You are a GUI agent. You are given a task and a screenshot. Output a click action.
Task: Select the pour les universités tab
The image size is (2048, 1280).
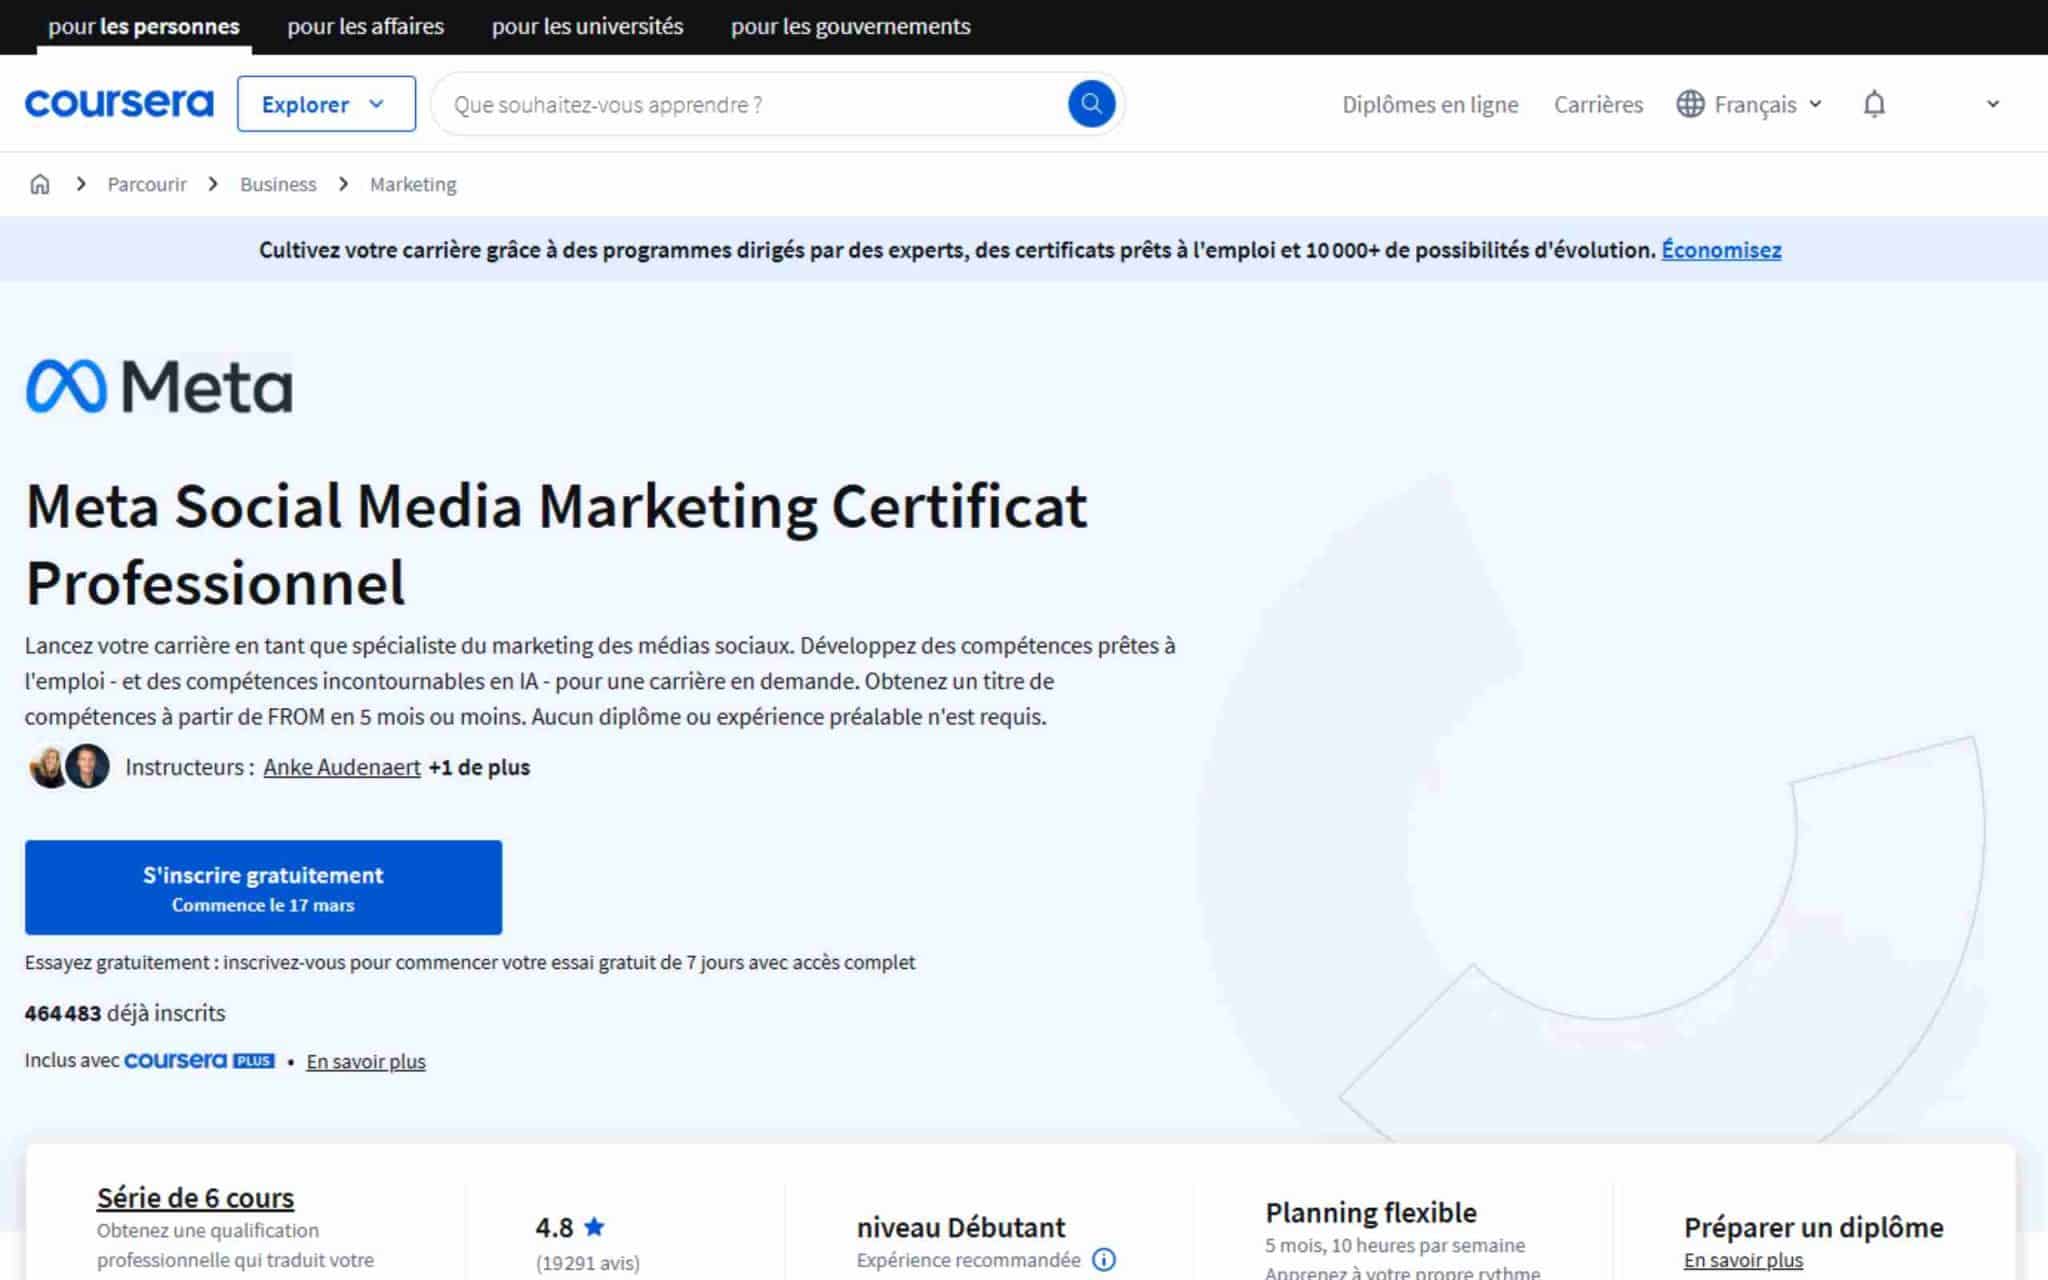point(587,26)
